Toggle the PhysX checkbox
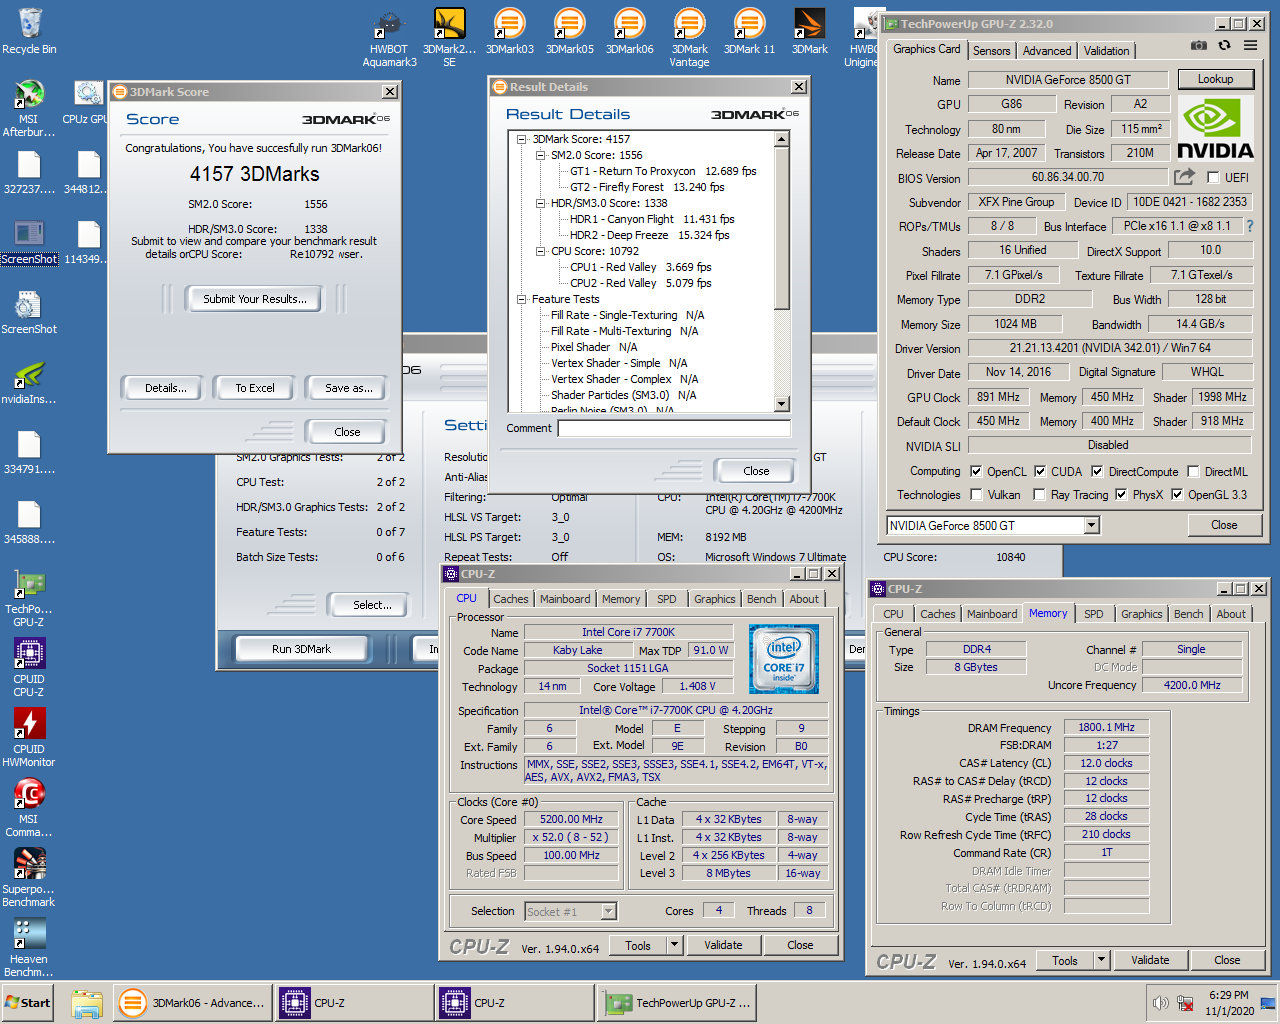 1121,494
